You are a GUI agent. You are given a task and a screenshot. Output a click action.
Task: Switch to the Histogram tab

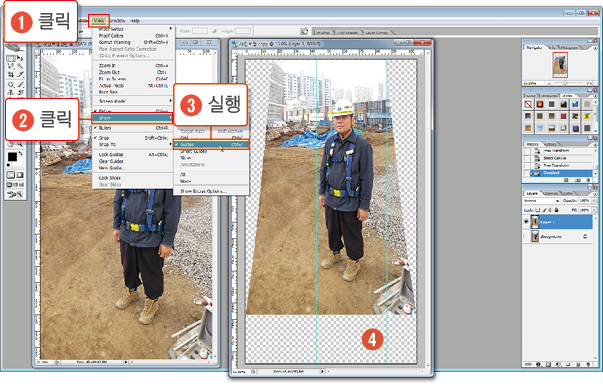pos(569,48)
